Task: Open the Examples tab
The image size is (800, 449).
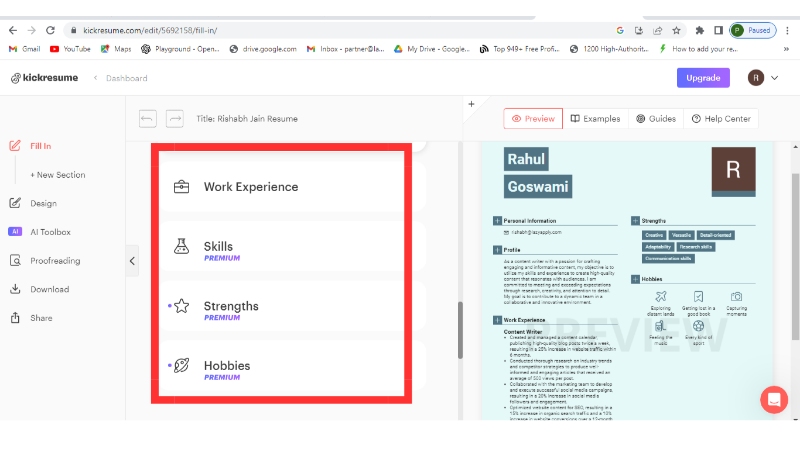Action: 595,119
